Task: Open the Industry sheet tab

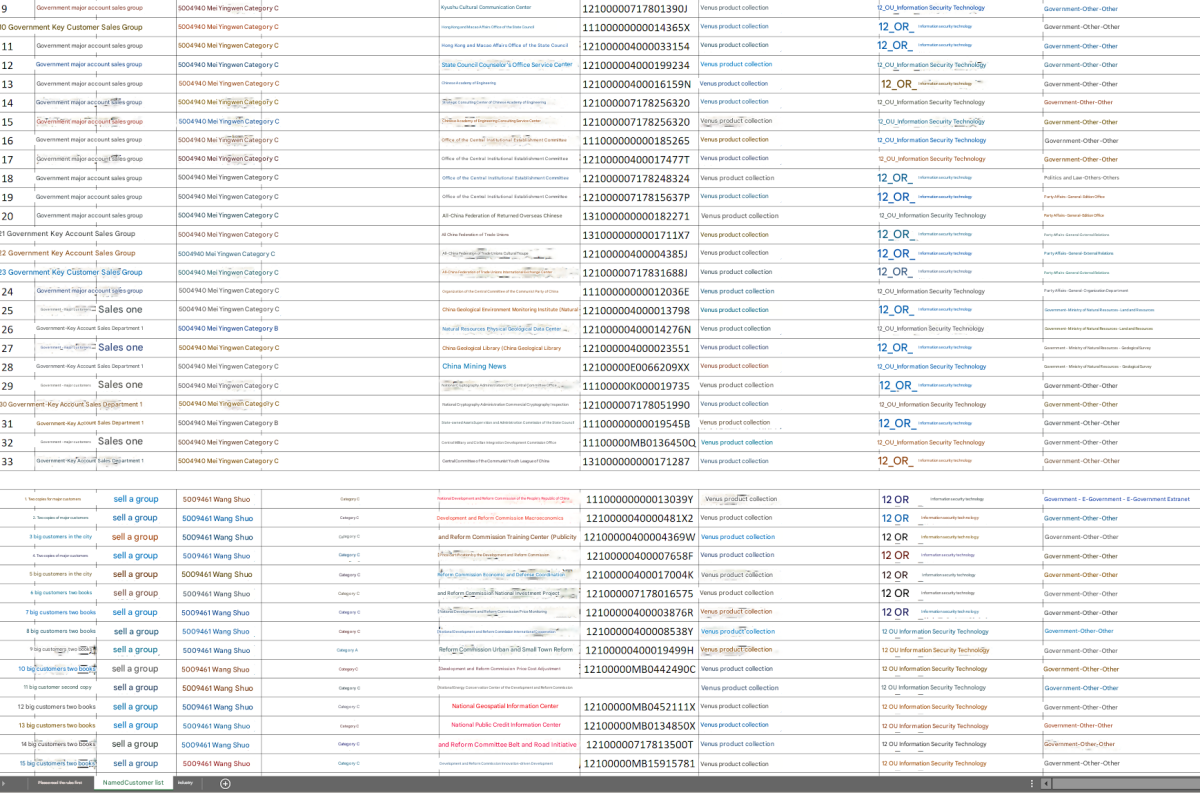Action: point(185,783)
